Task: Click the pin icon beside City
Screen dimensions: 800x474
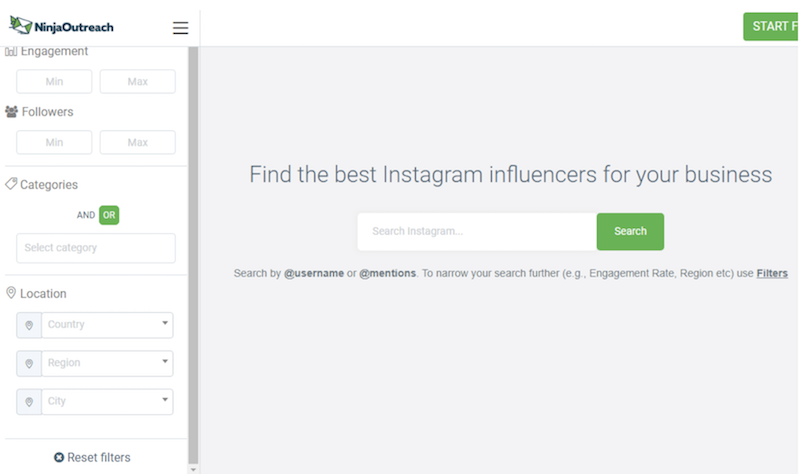Action: 29,402
